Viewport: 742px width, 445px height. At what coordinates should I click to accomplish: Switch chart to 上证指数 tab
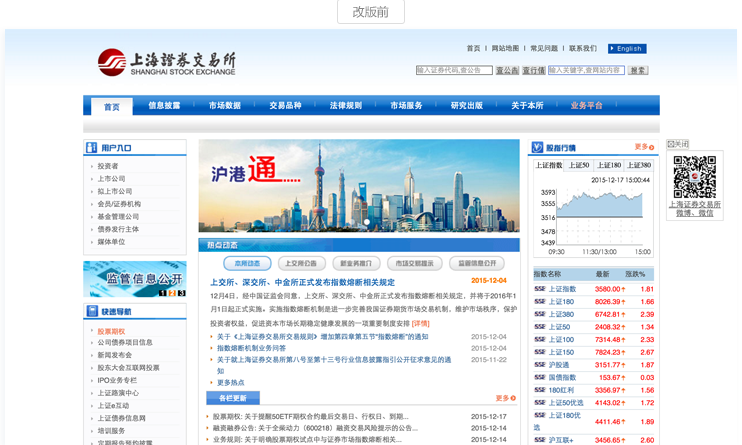(548, 165)
